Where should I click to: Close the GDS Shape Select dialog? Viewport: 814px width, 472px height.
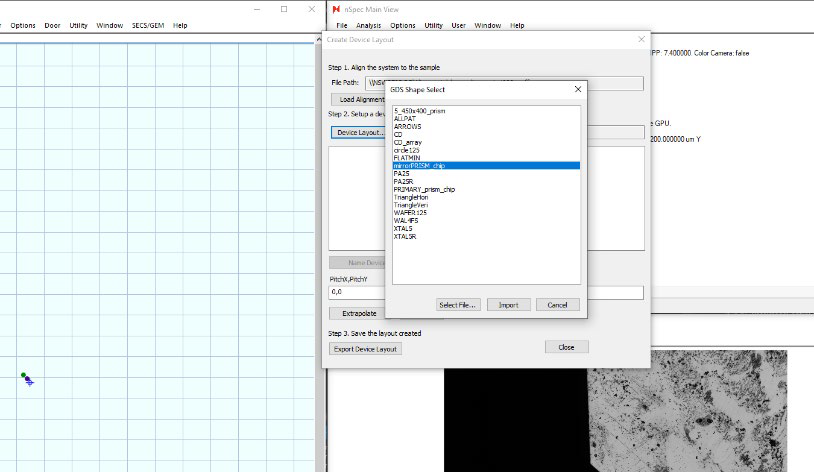tap(577, 89)
